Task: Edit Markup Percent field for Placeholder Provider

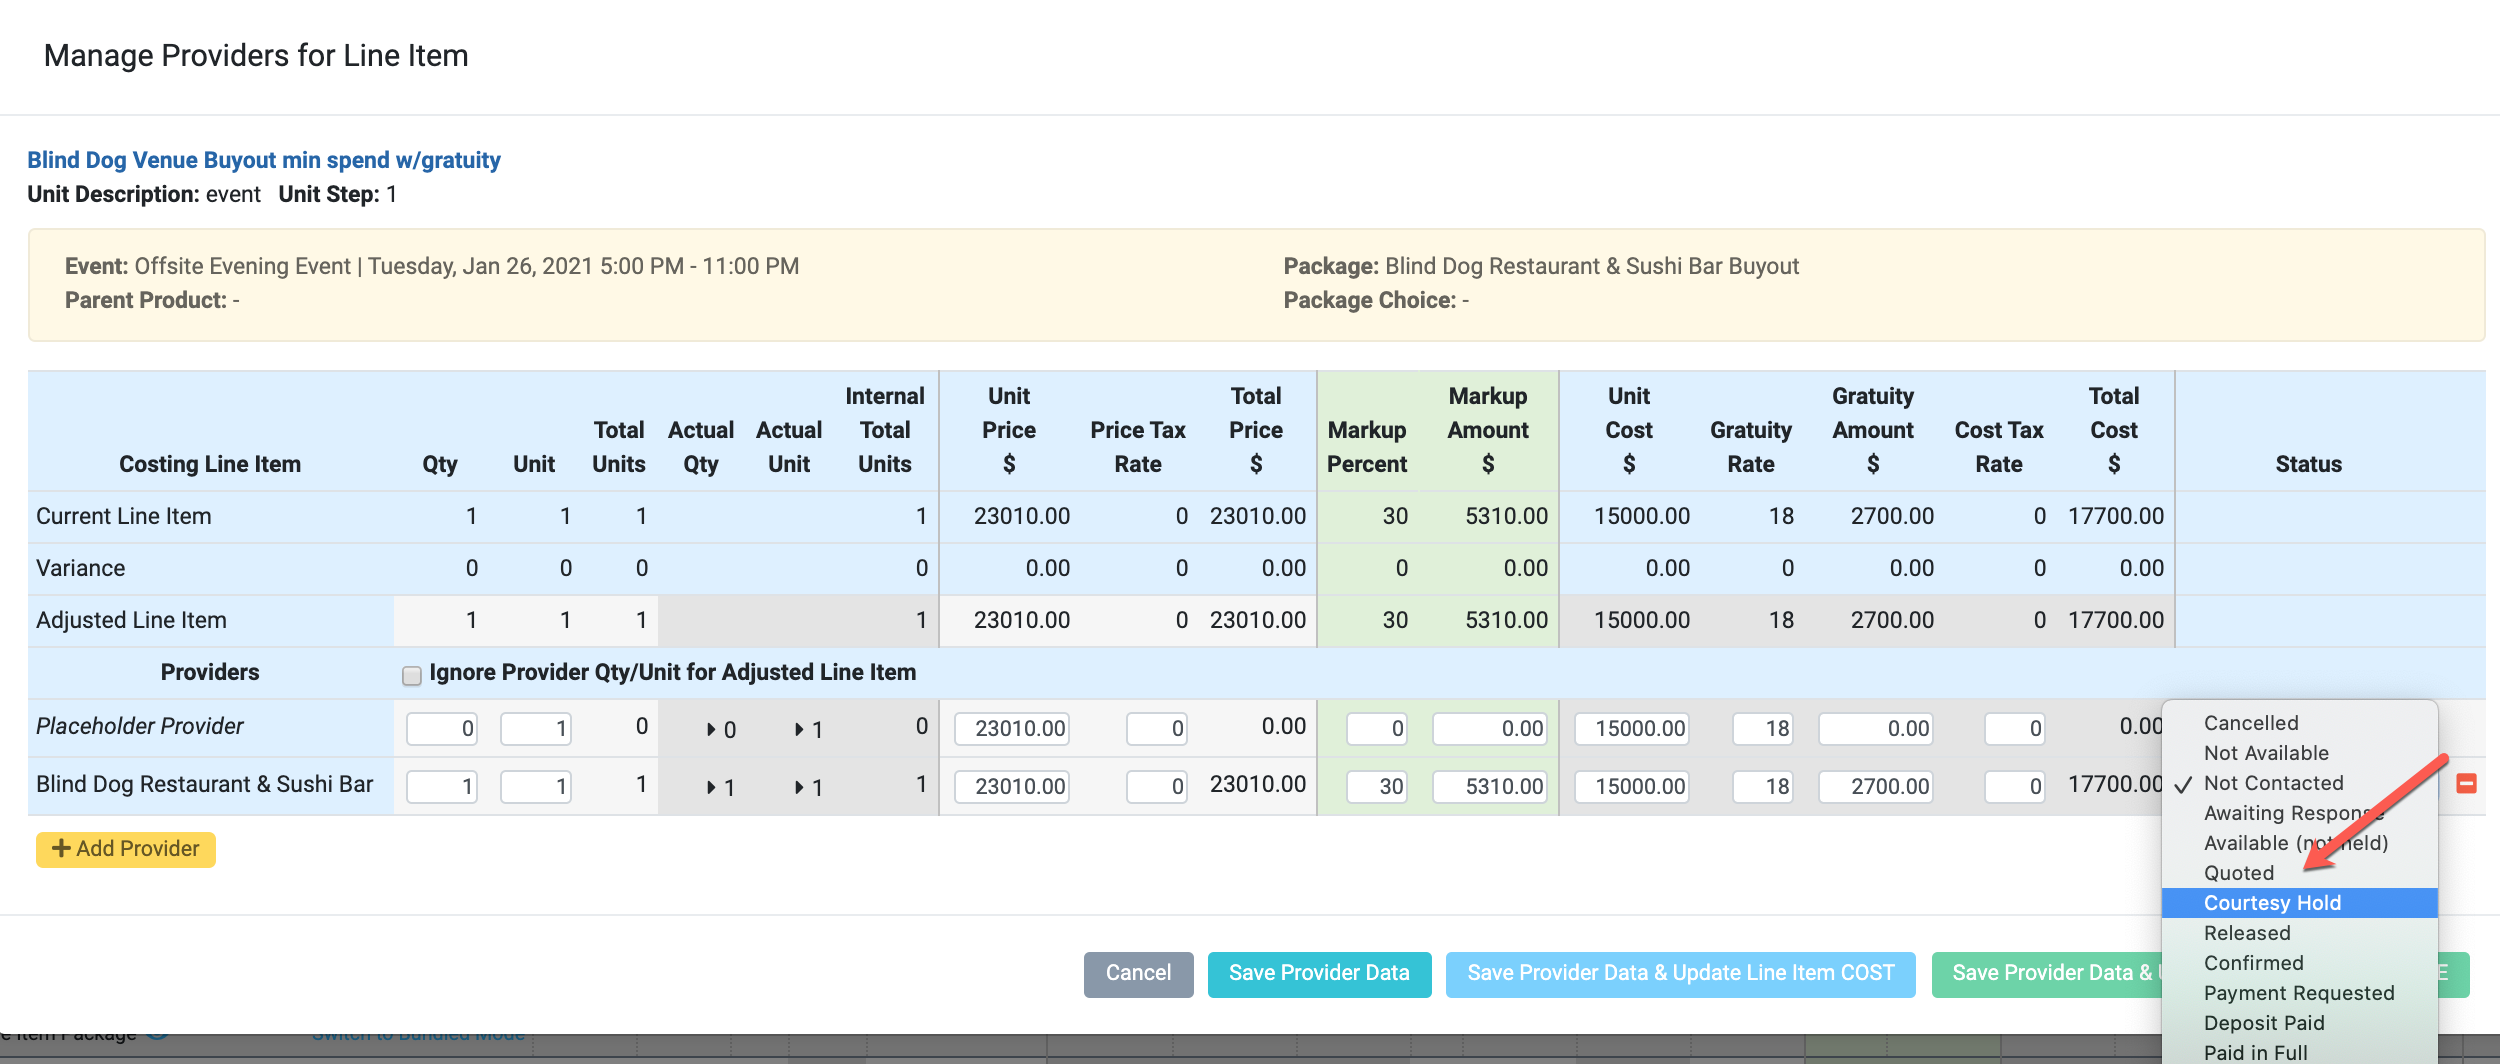Action: (1376, 728)
